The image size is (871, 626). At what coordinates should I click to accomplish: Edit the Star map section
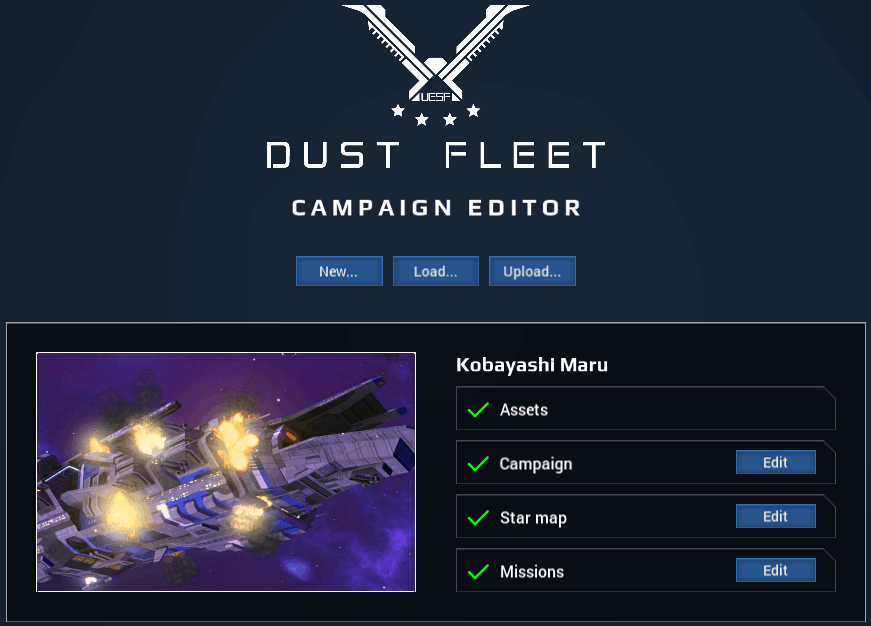pyautogui.click(x=775, y=516)
